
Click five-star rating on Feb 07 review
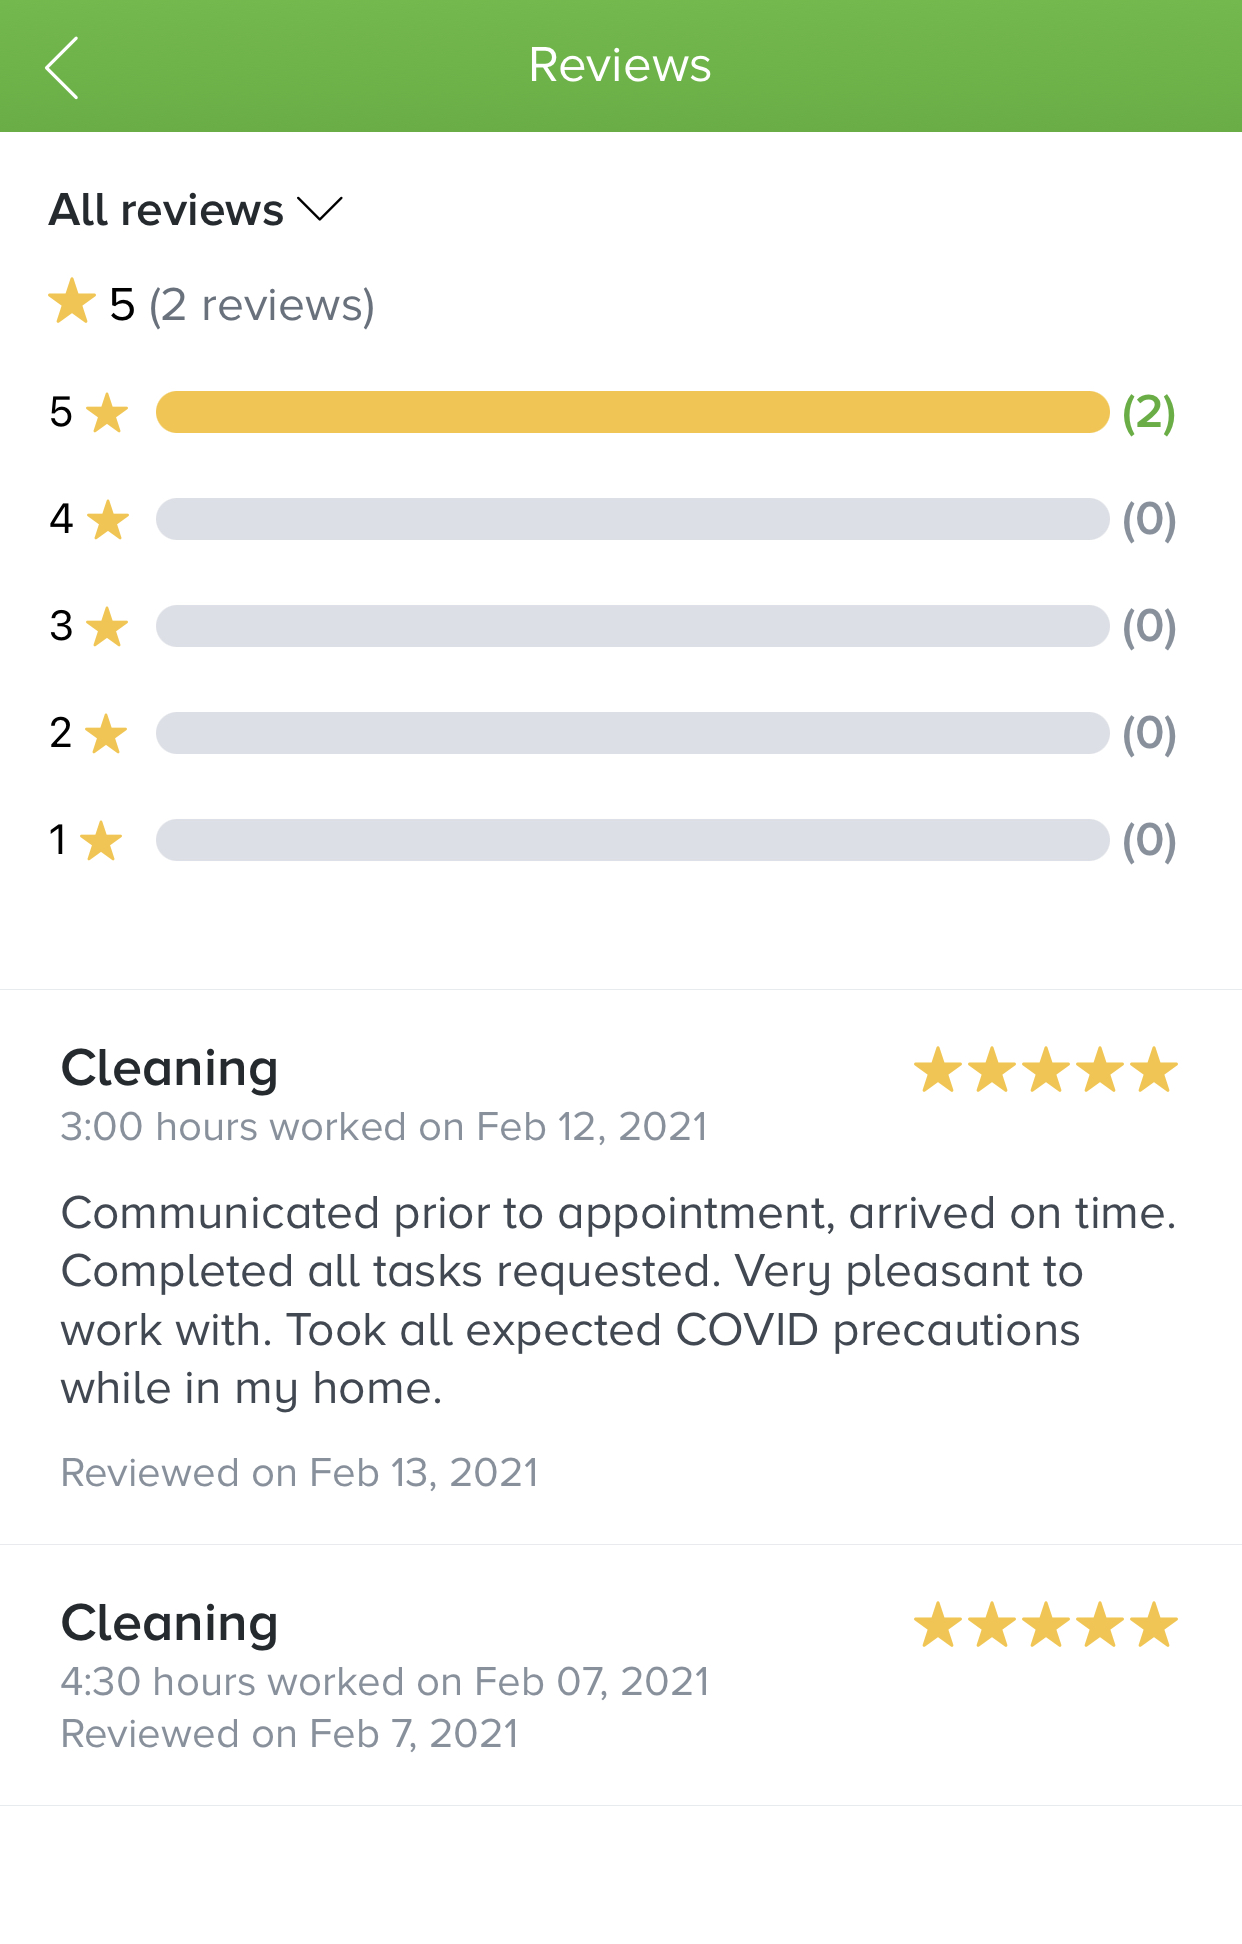click(x=1046, y=1625)
